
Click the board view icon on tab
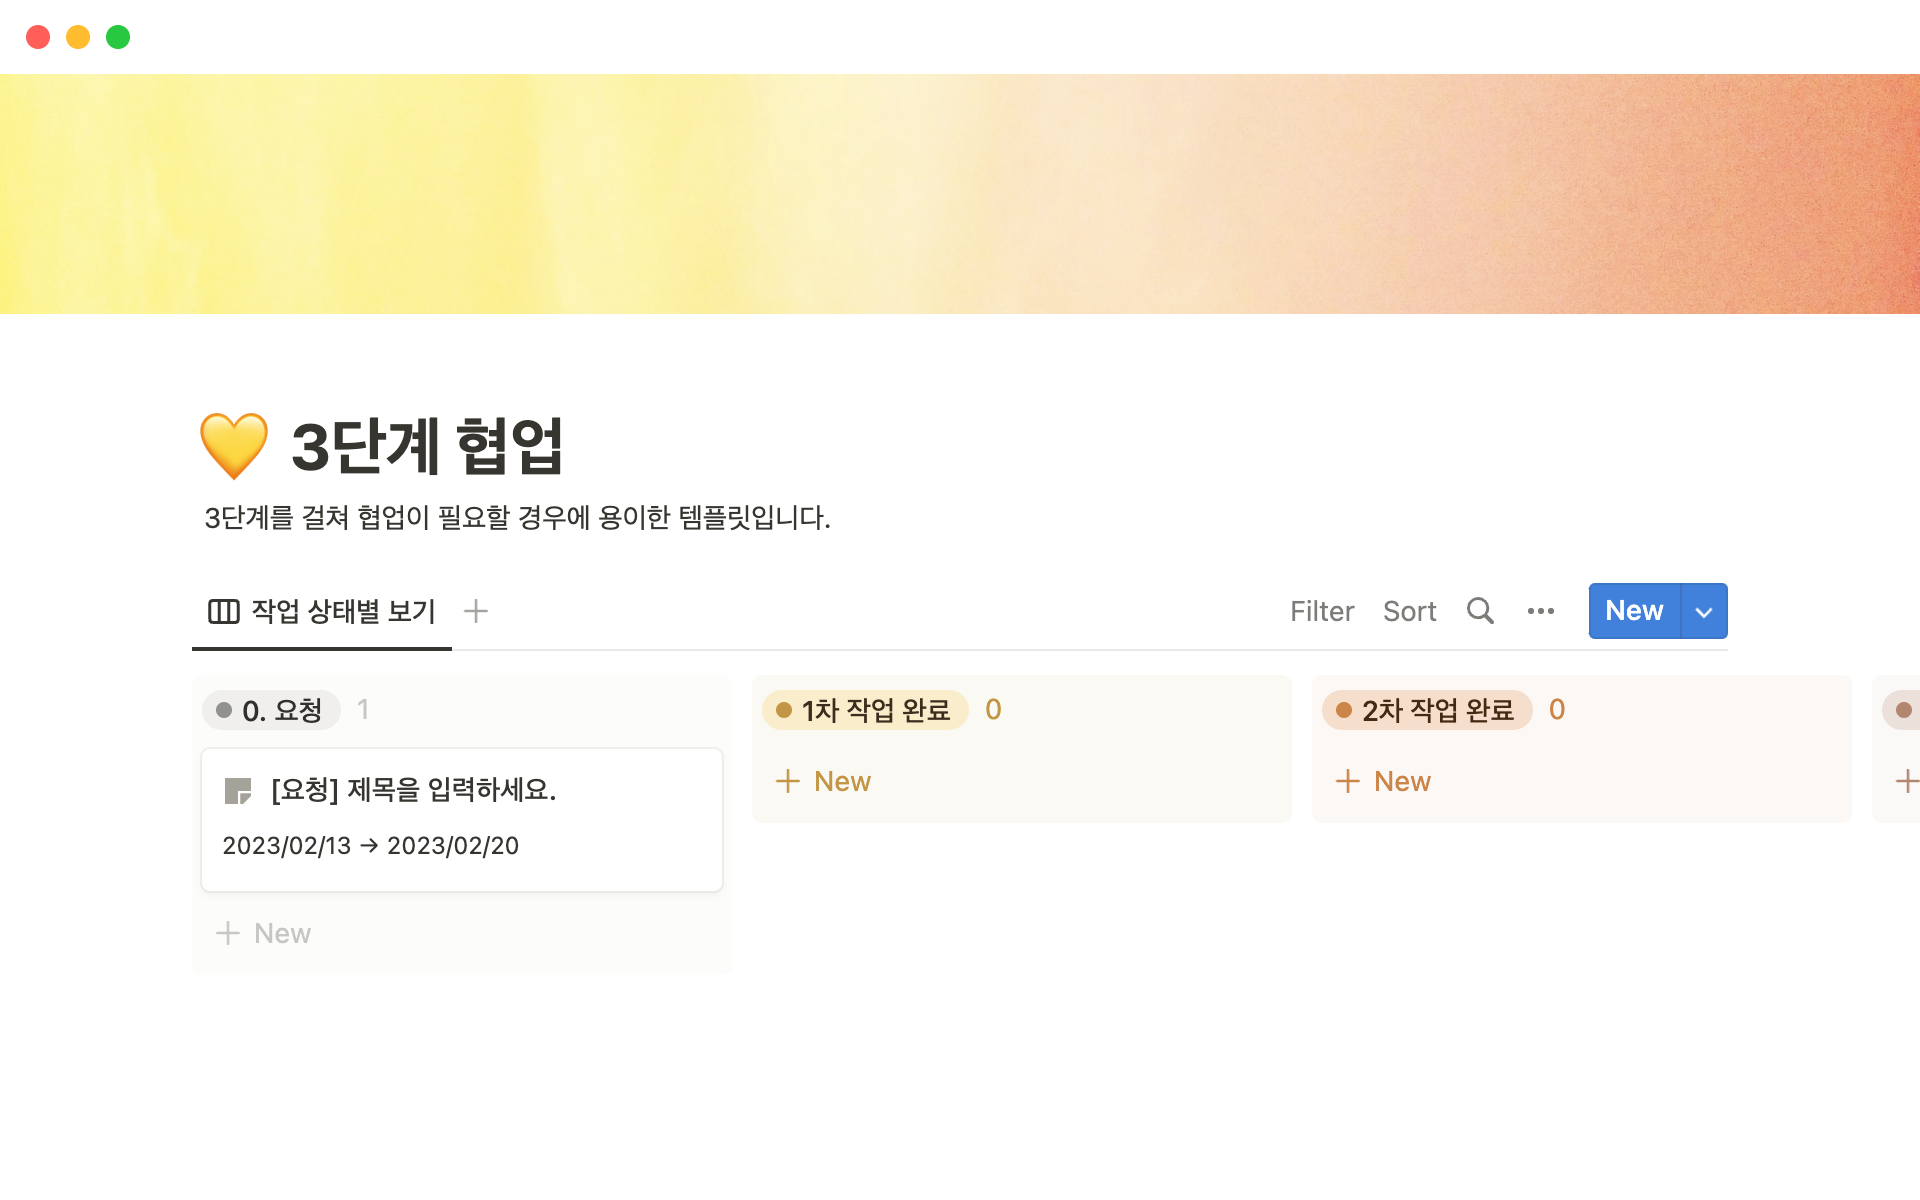tap(223, 611)
